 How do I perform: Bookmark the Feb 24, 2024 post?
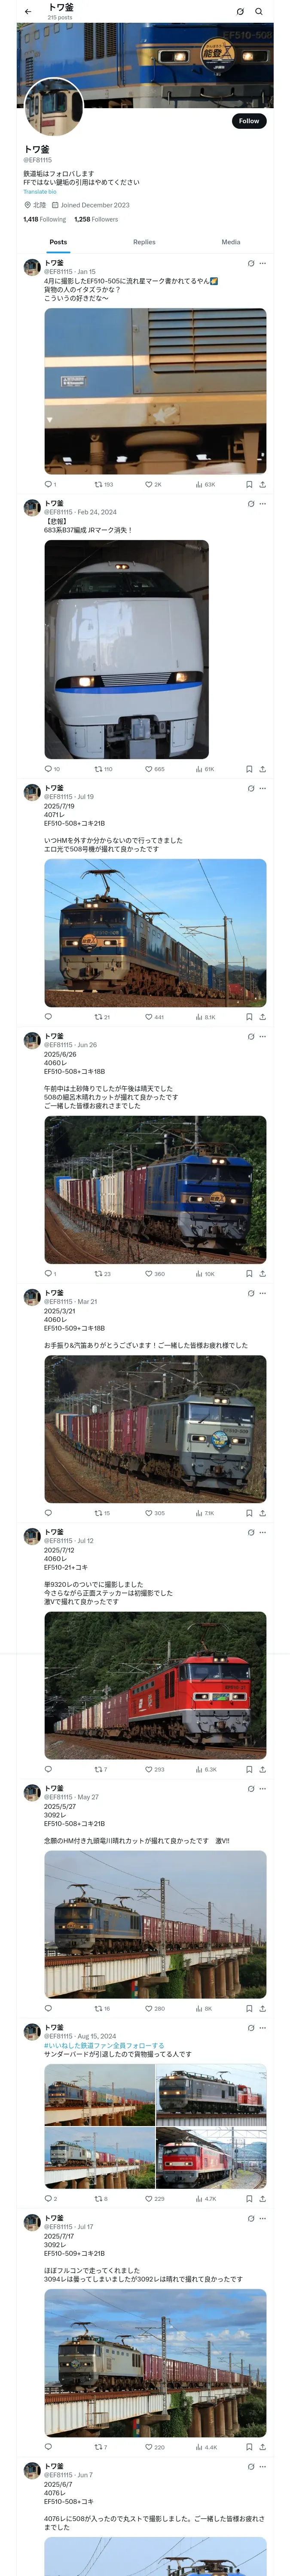pyautogui.click(x=249, y=769)
